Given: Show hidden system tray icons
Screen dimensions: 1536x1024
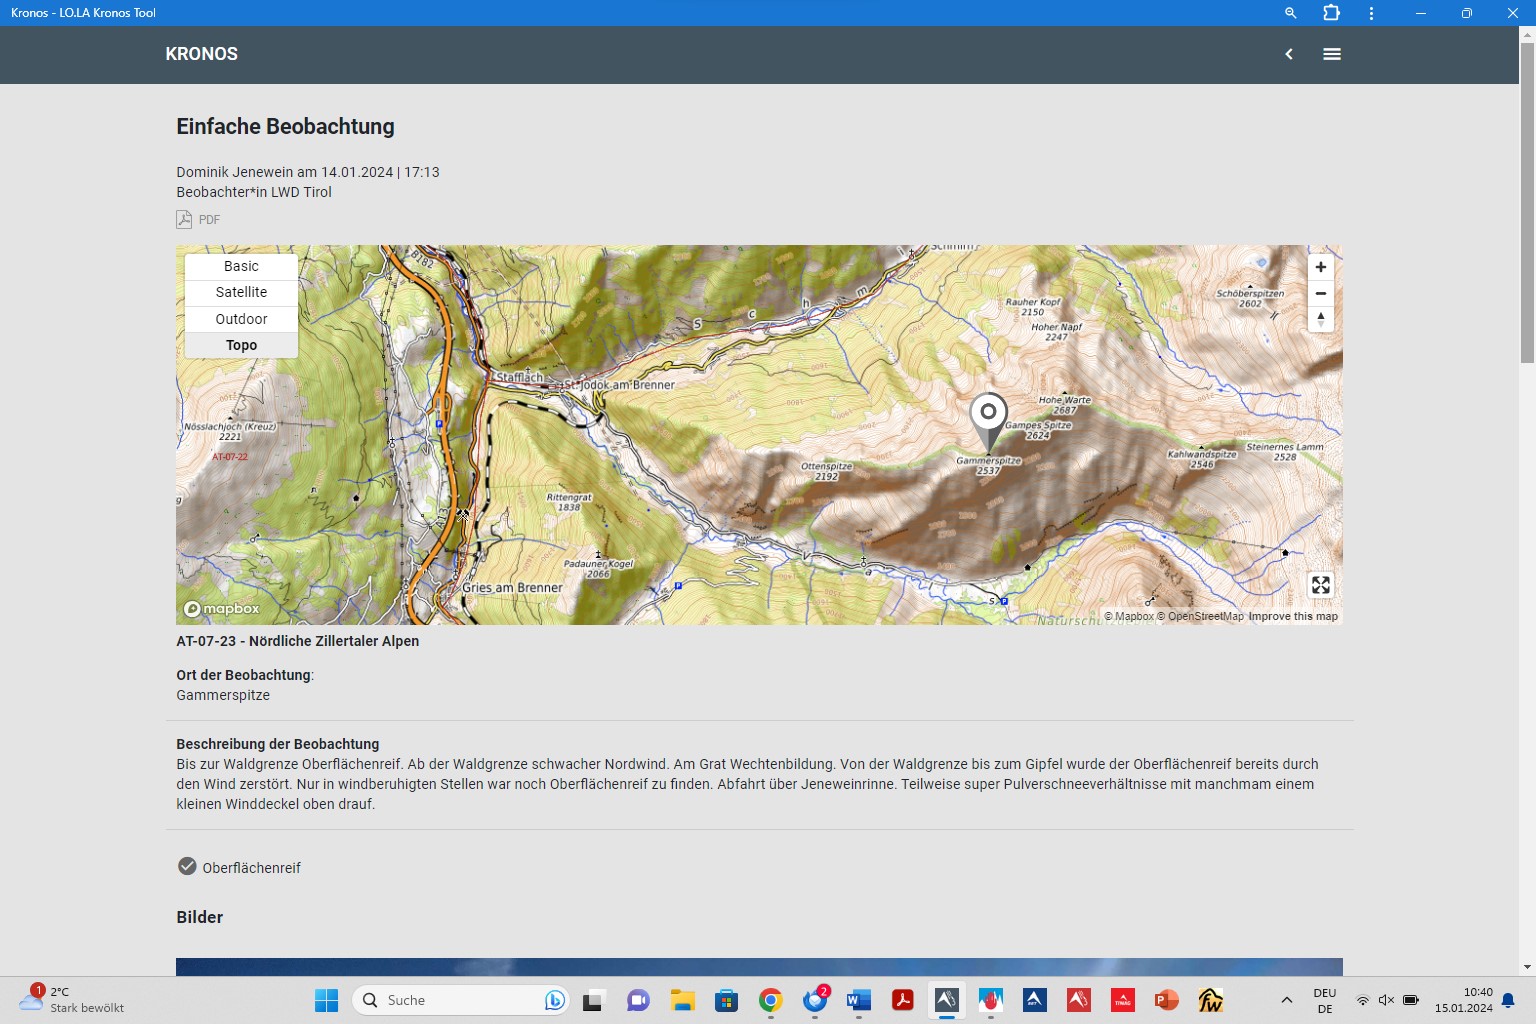Looking at the screenshot, I should pyautogui.click(x=1287, y=1000).
